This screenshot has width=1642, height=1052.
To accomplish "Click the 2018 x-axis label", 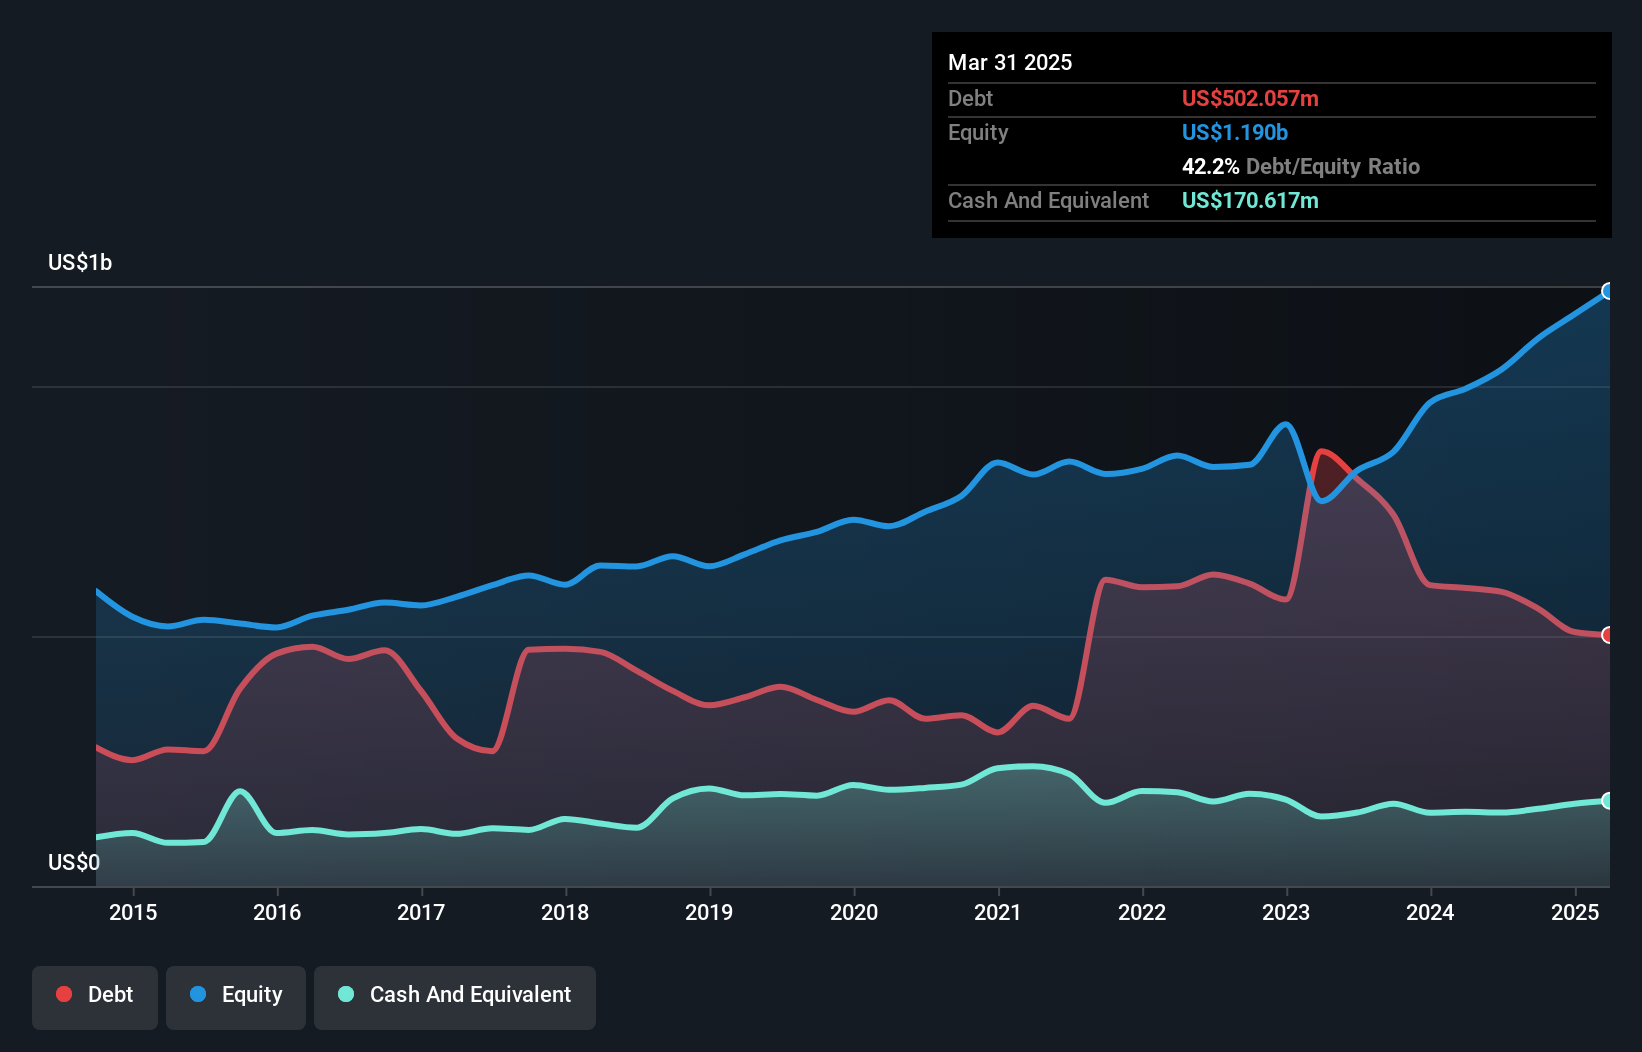I will coord(565,912).
